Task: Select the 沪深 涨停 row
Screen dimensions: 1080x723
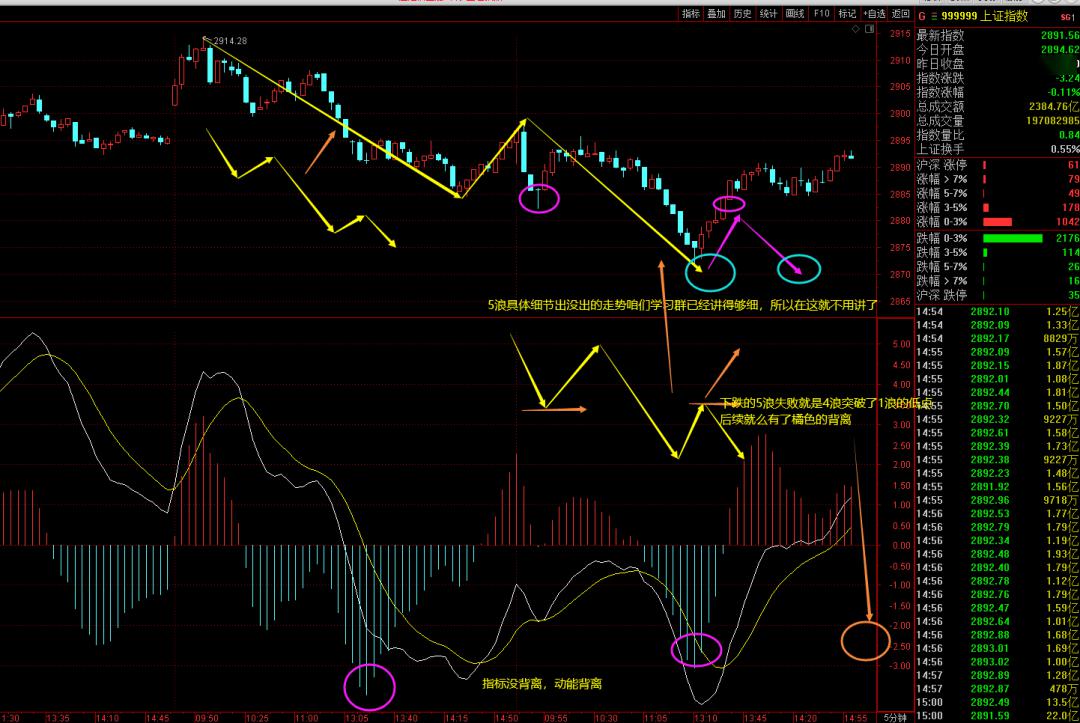Action: point(997,165)
